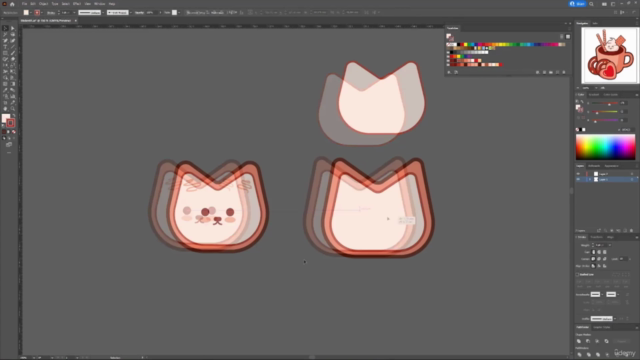Viewport: 640px width, 360px height.
Task: Delete swatch in Swatches panel
Action: tap(564, 72)
